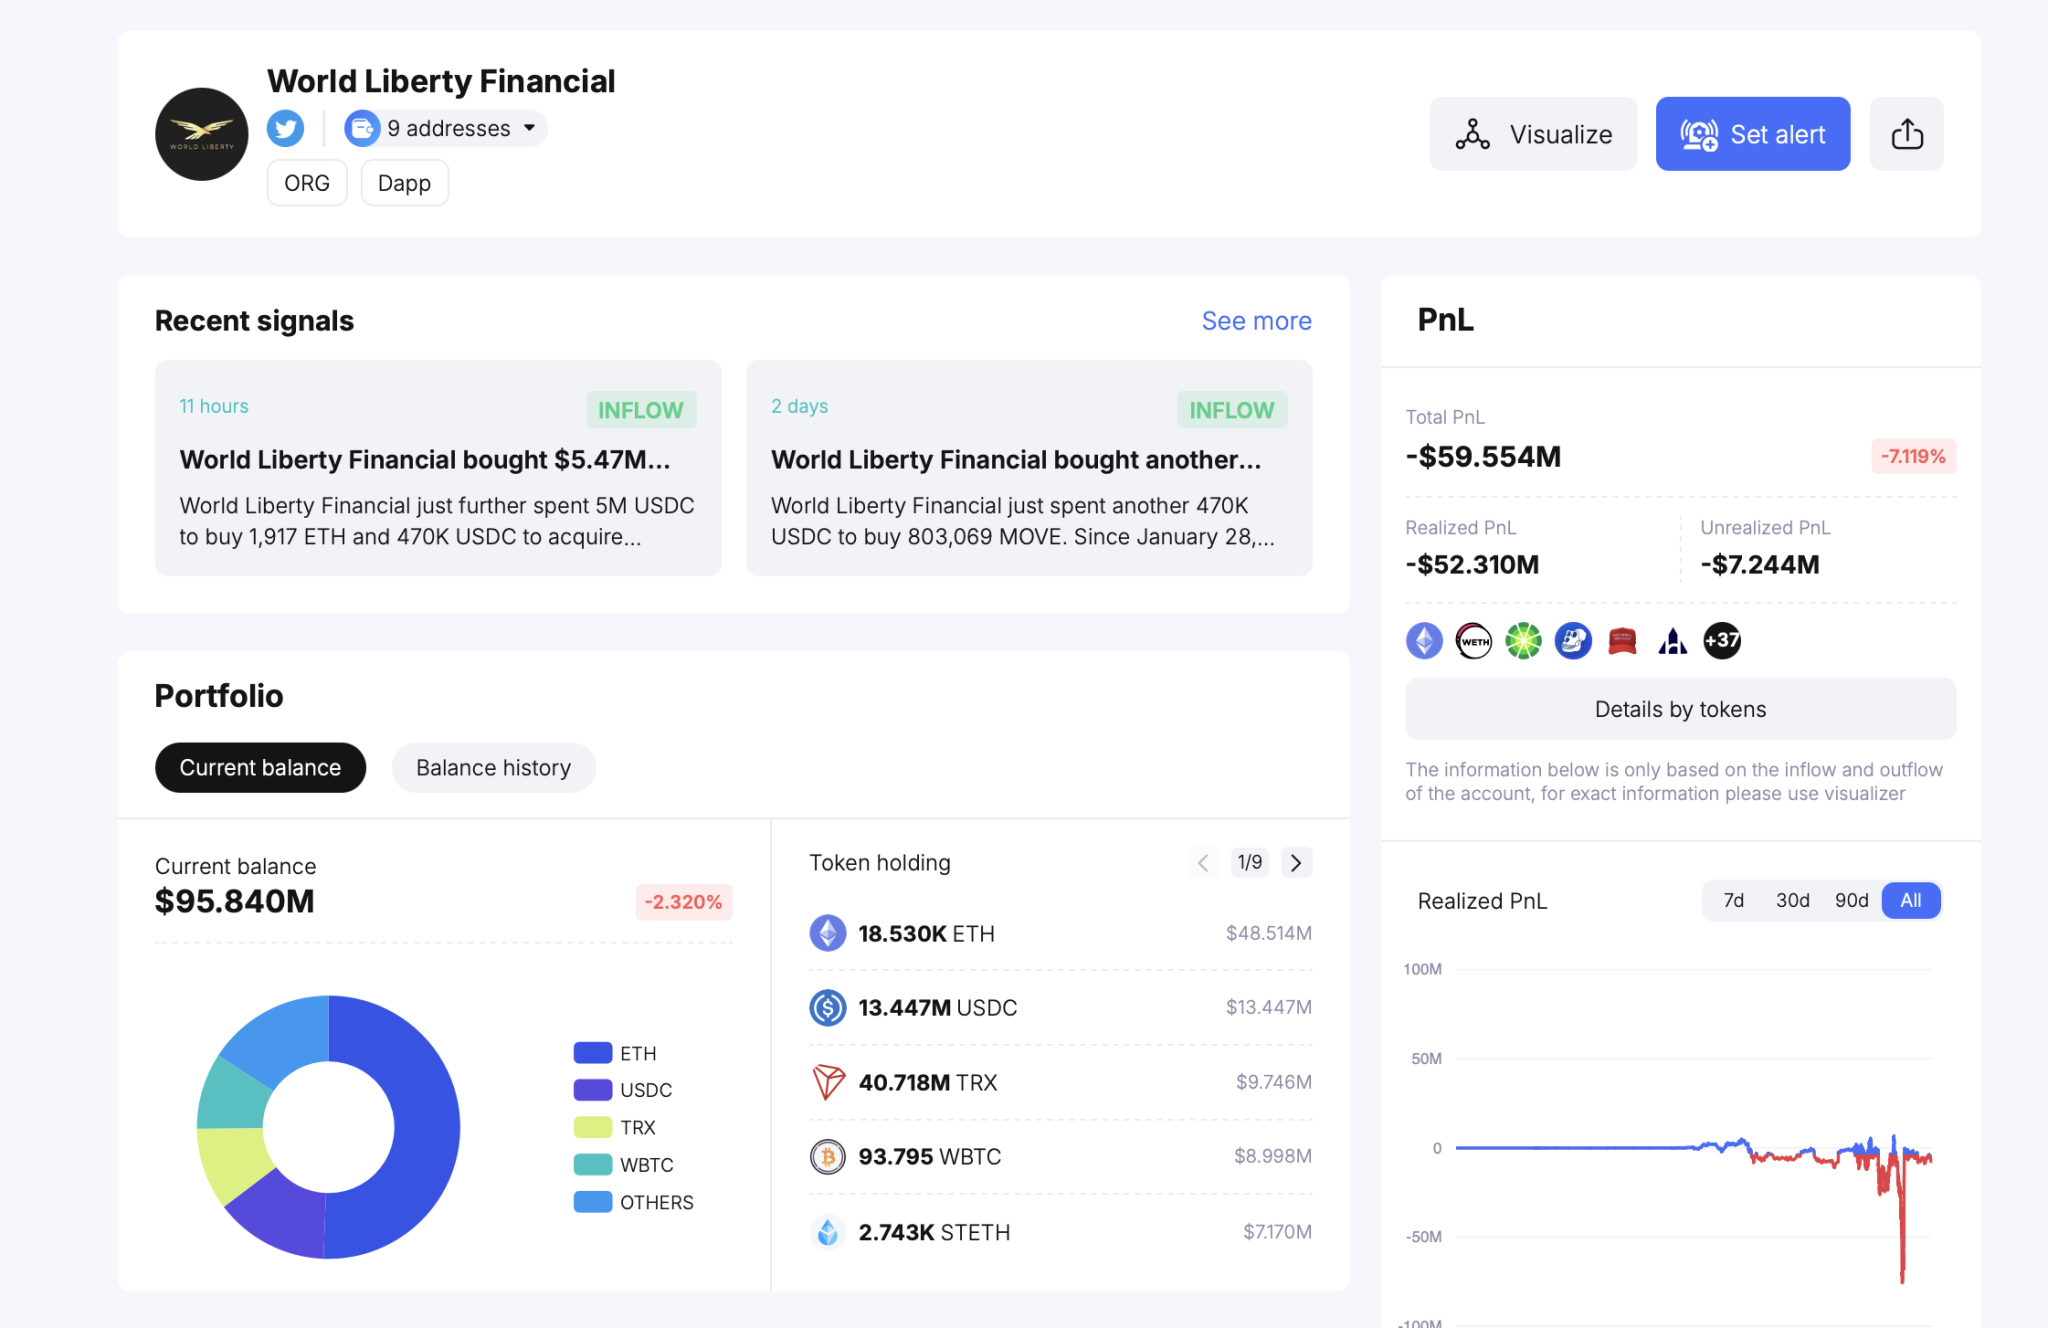The height and width of the screenshot is (1328, 2048).
Task: Open the 11 hours inflow signal card
Action: pos(437,468)
